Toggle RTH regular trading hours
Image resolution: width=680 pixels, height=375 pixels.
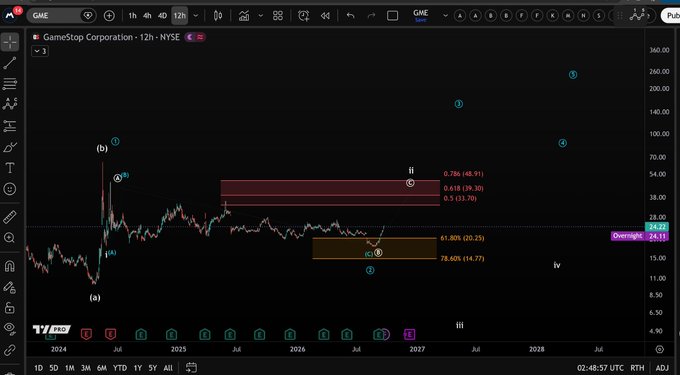[637, 368]
